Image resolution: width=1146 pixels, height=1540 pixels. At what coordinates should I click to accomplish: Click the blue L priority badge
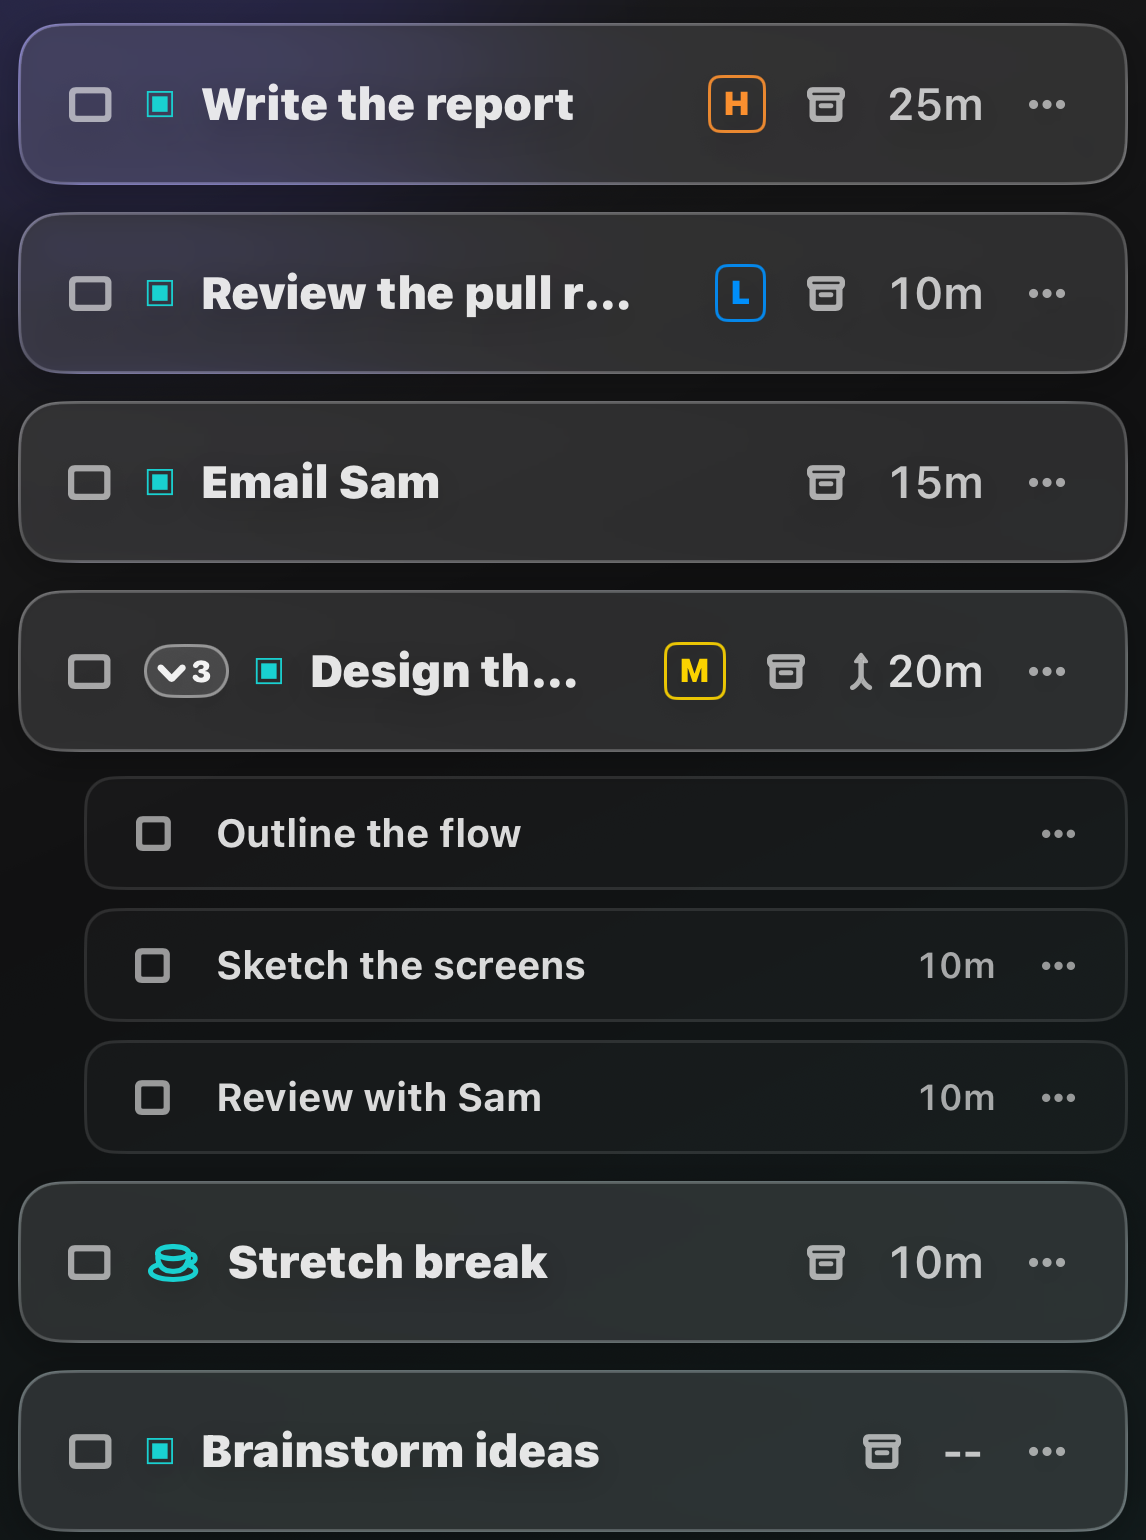tap(741, 293)
